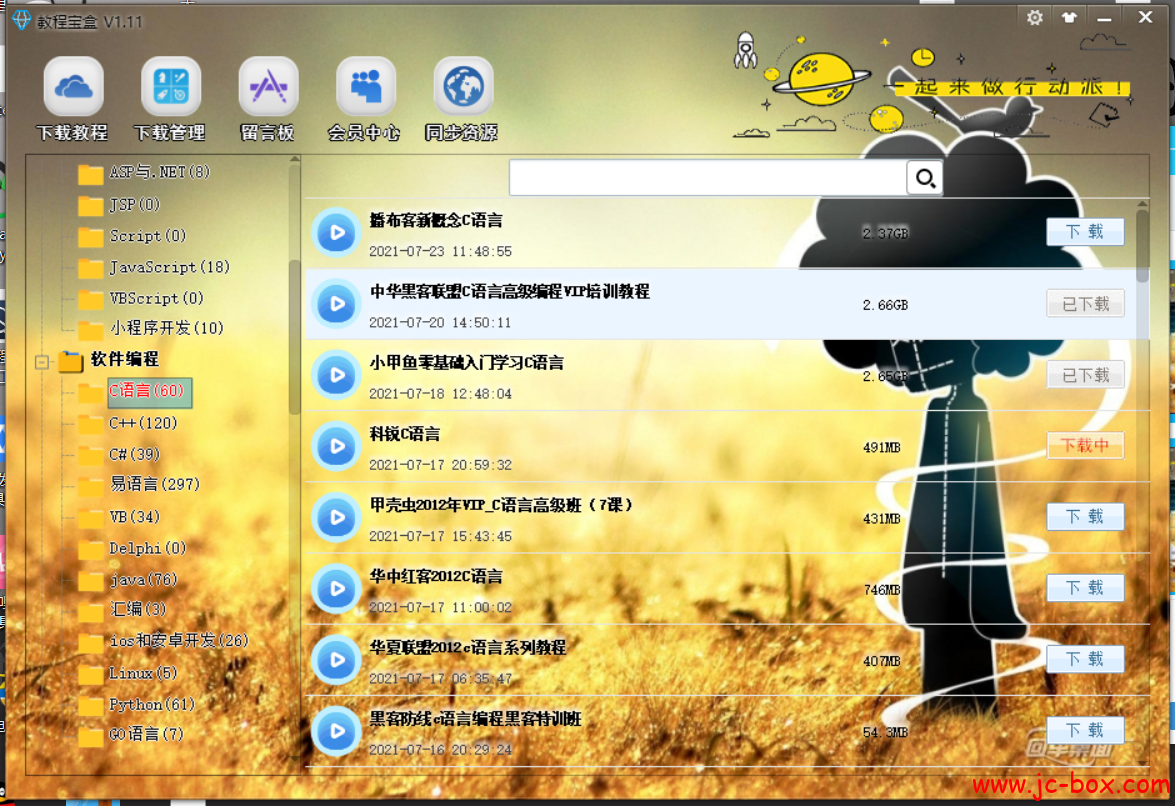Viewport: 1175px width, 806px height.
Task: Collapse the 软件编程 tree node
Action: (x=42, y=361)
